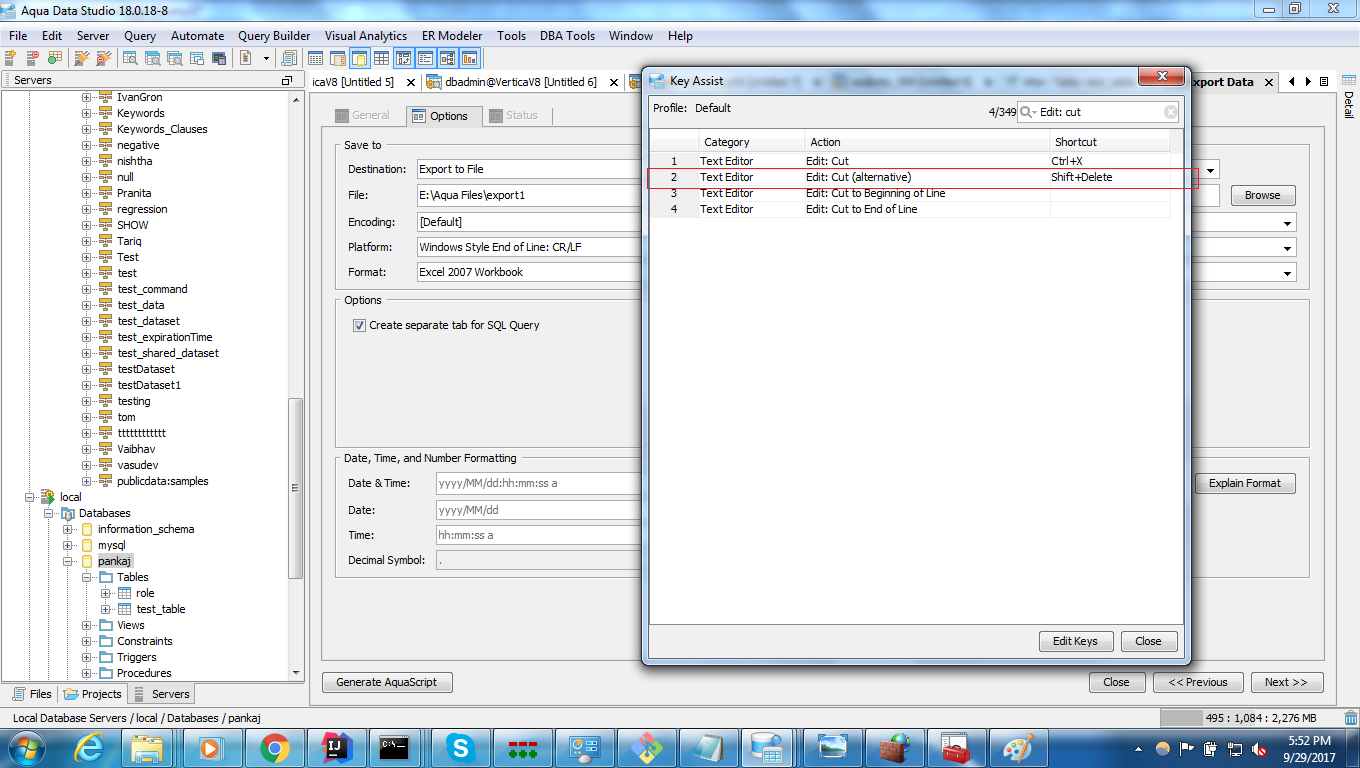This screenshot has width=1360, height=768.
Task: Click the Servers tree vertical scrollbar
Action: click(x=295, y=488)
